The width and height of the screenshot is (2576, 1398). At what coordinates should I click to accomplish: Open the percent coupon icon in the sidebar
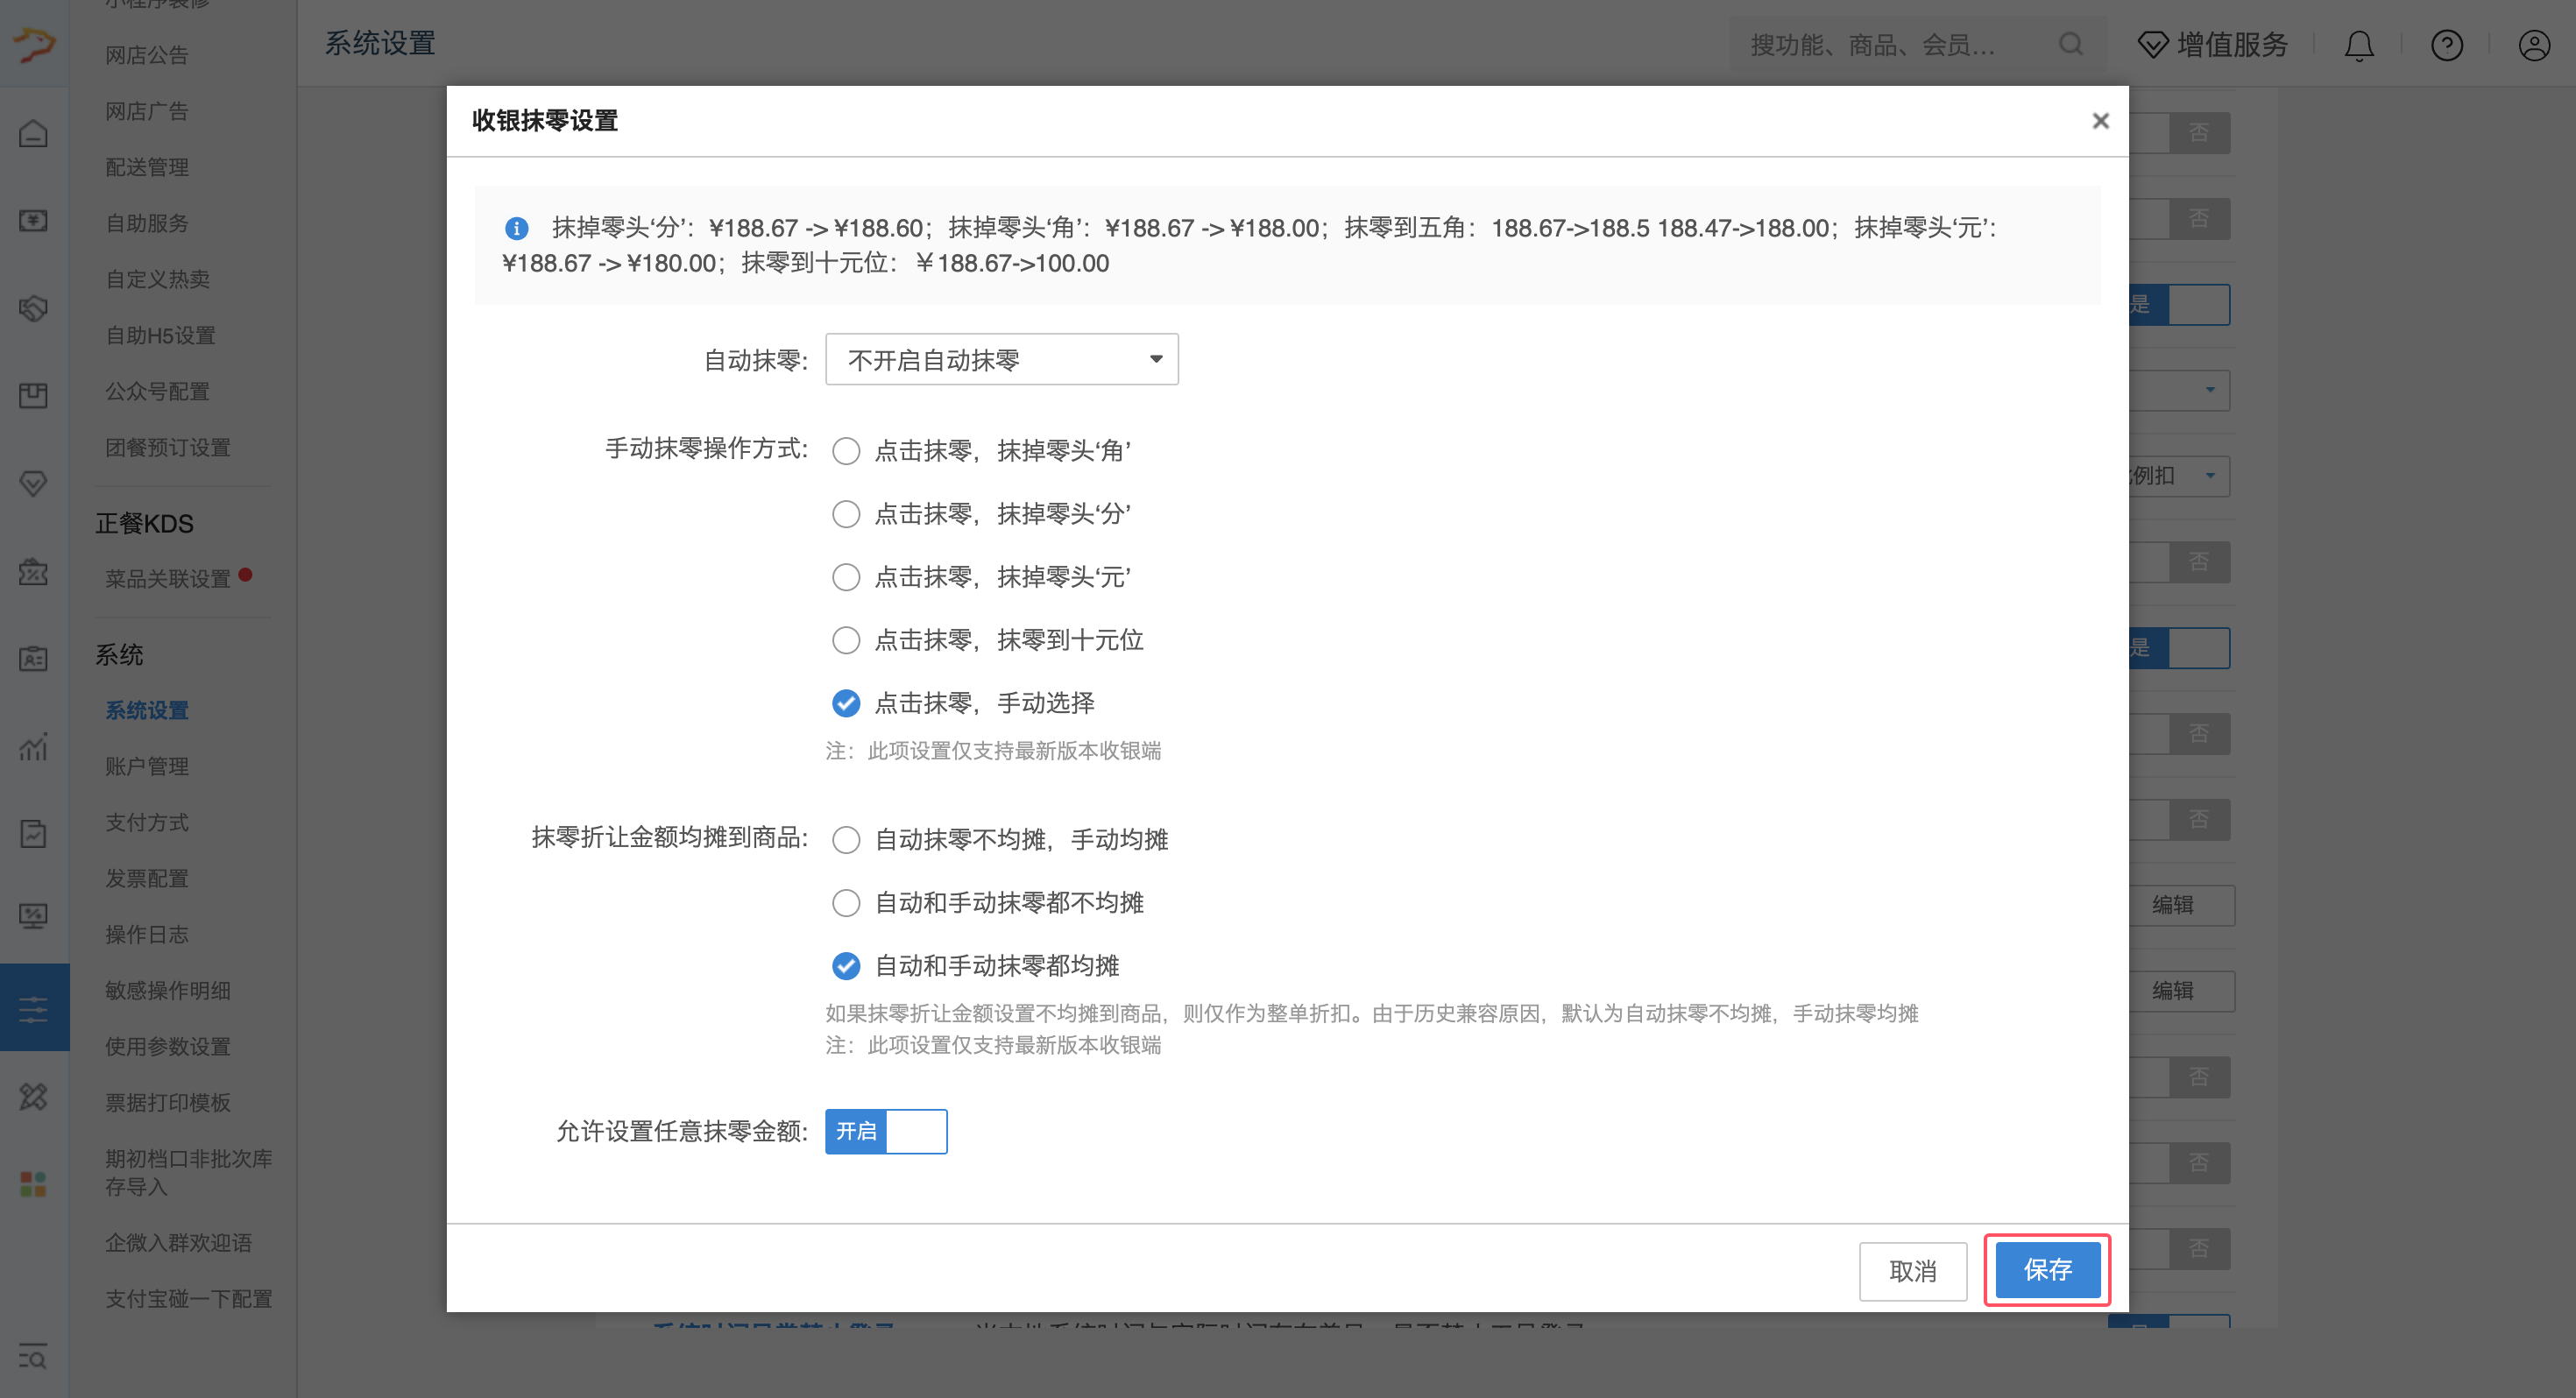pos(33,571)
